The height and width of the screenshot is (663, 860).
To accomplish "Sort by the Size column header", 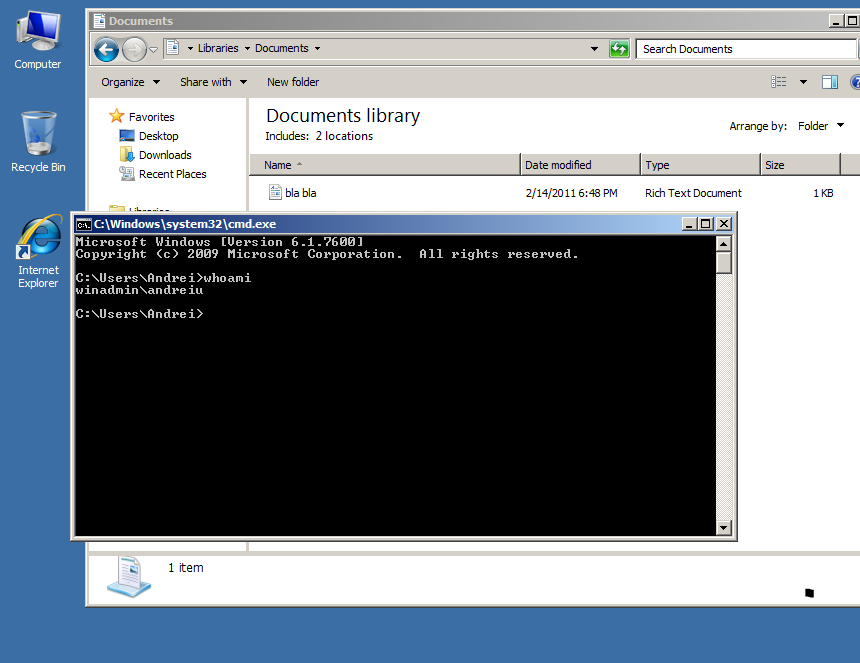I will pyautogui.click(x=800, y=165).
